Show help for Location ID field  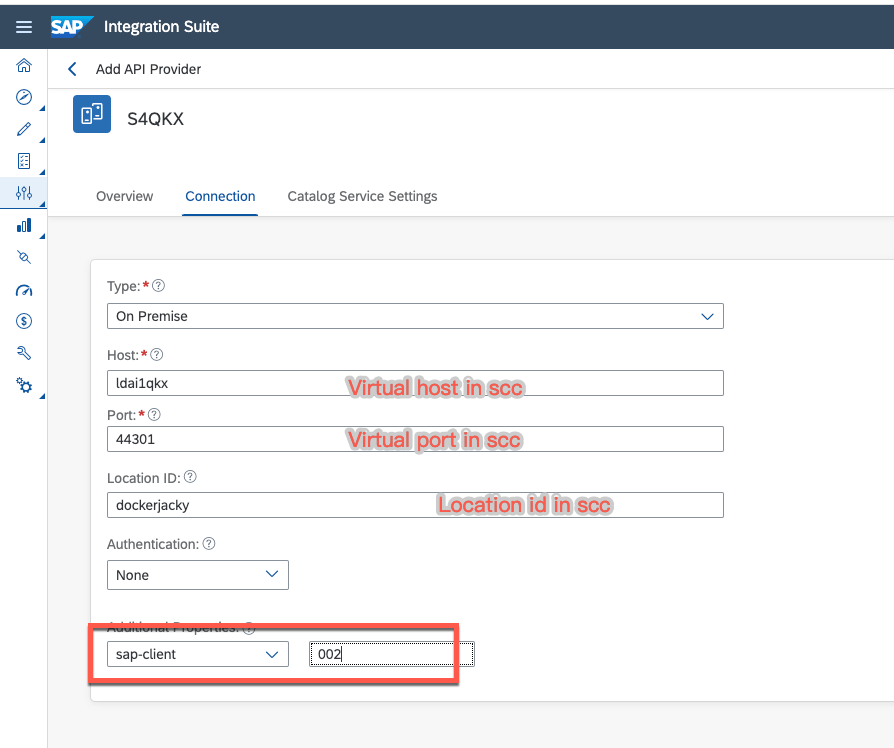coord(190,477)
